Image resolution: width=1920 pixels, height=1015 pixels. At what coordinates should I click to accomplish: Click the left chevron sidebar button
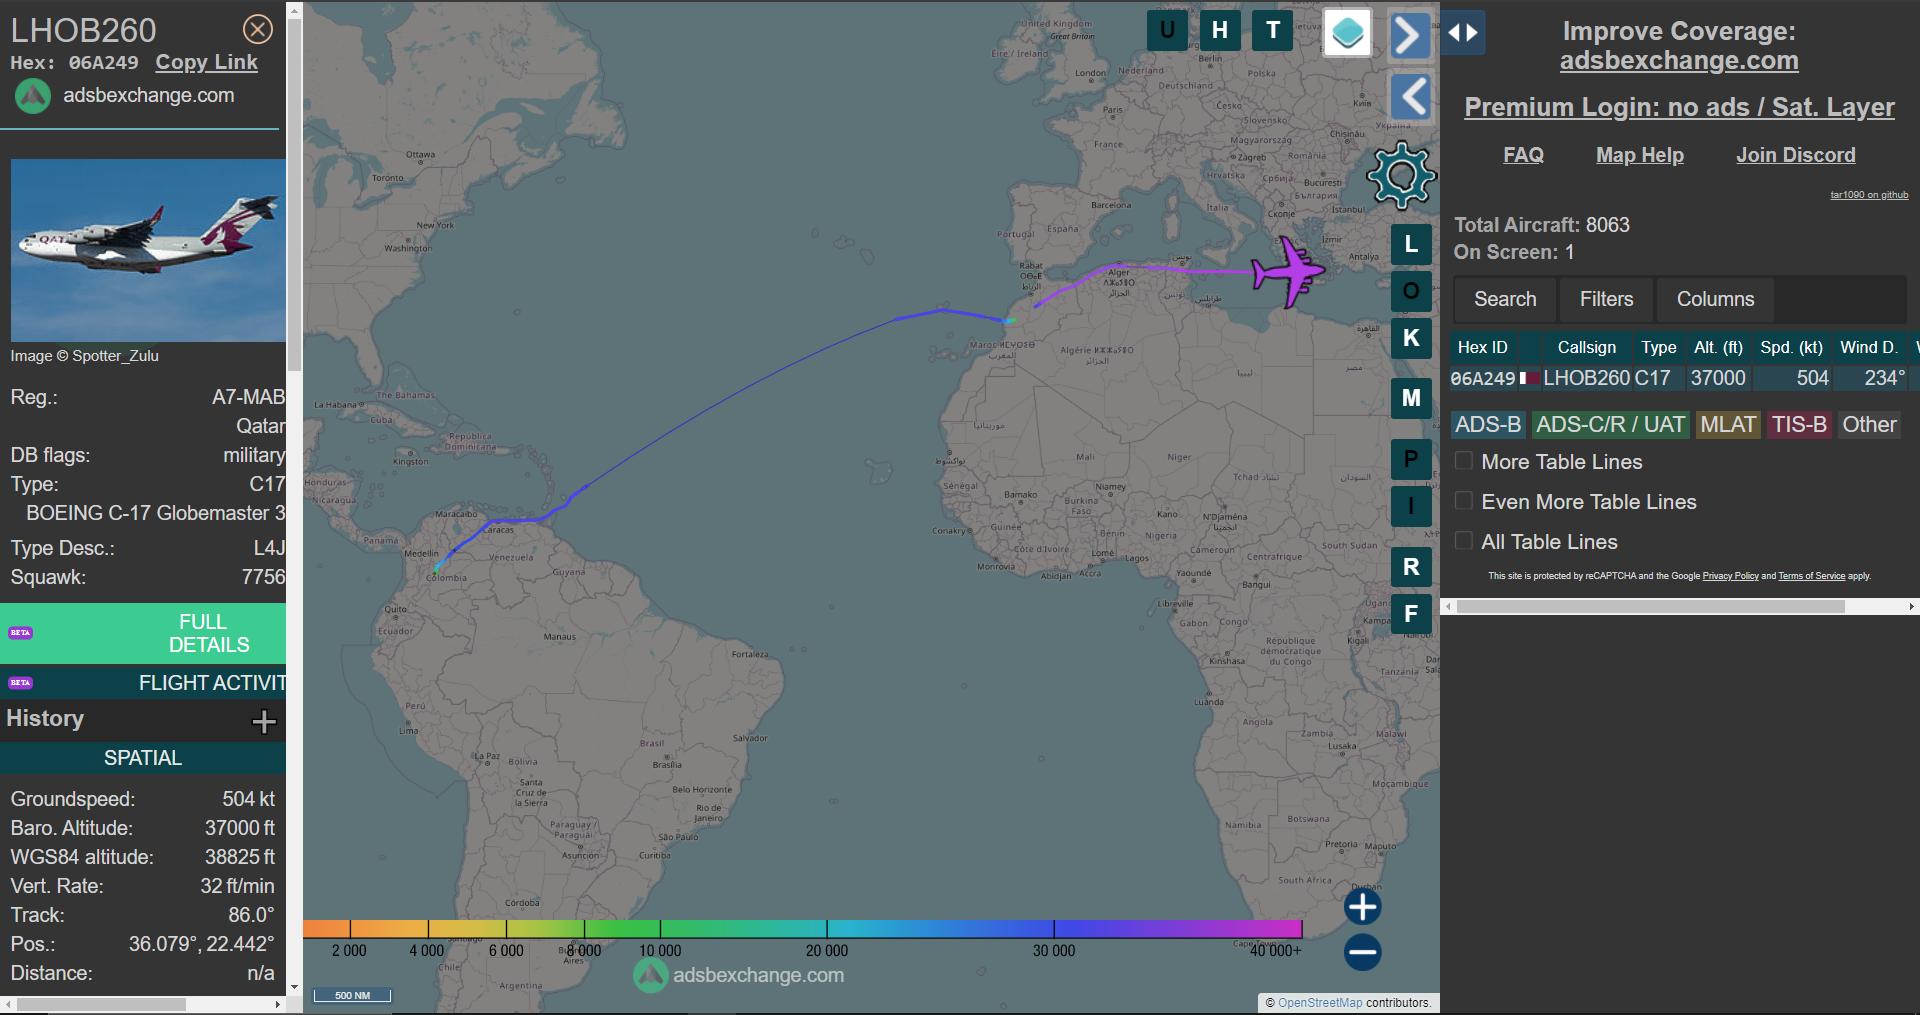coord(1410,97)
